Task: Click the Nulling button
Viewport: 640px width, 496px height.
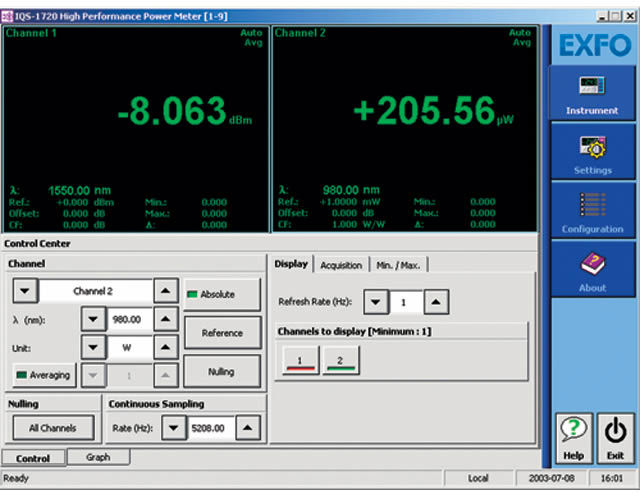Action: (x=222, y=371)
